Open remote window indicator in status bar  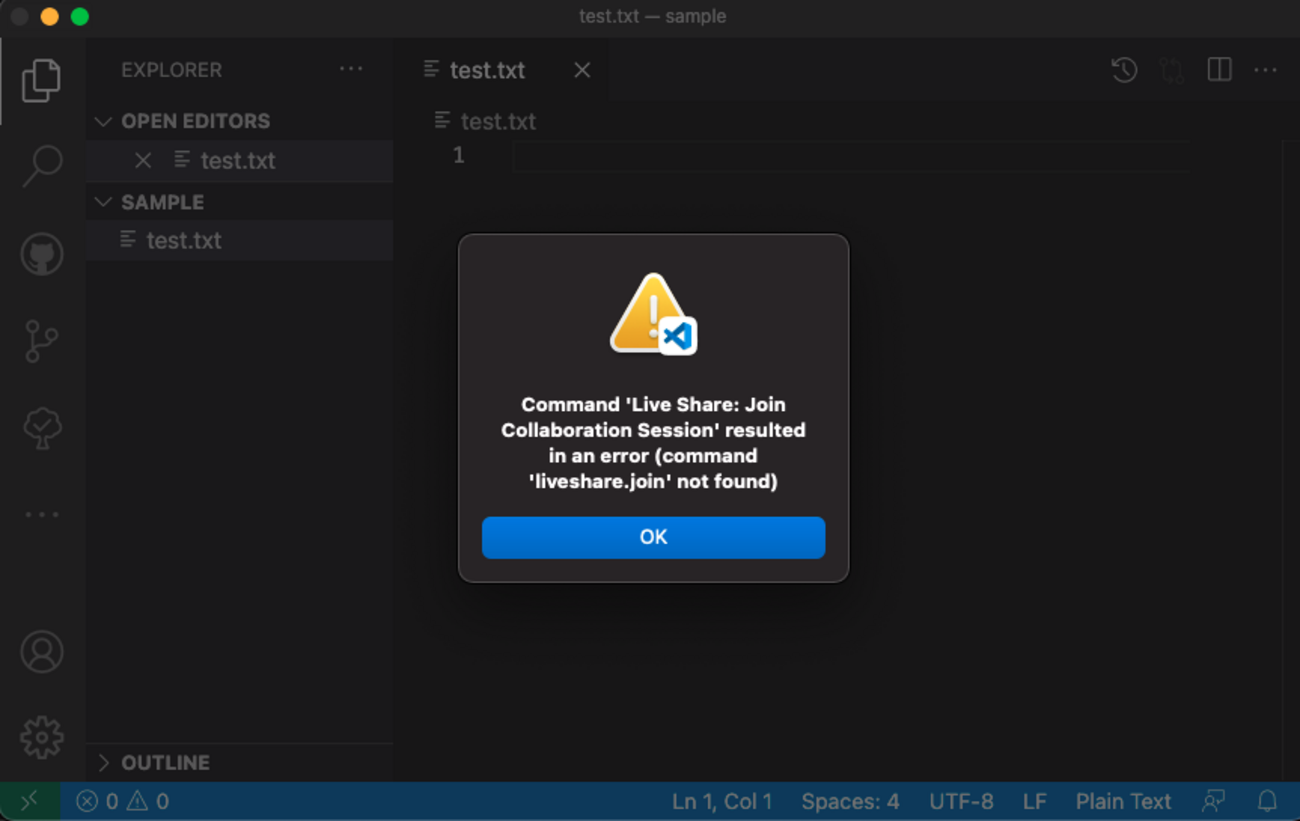click(x=30, y=801)
